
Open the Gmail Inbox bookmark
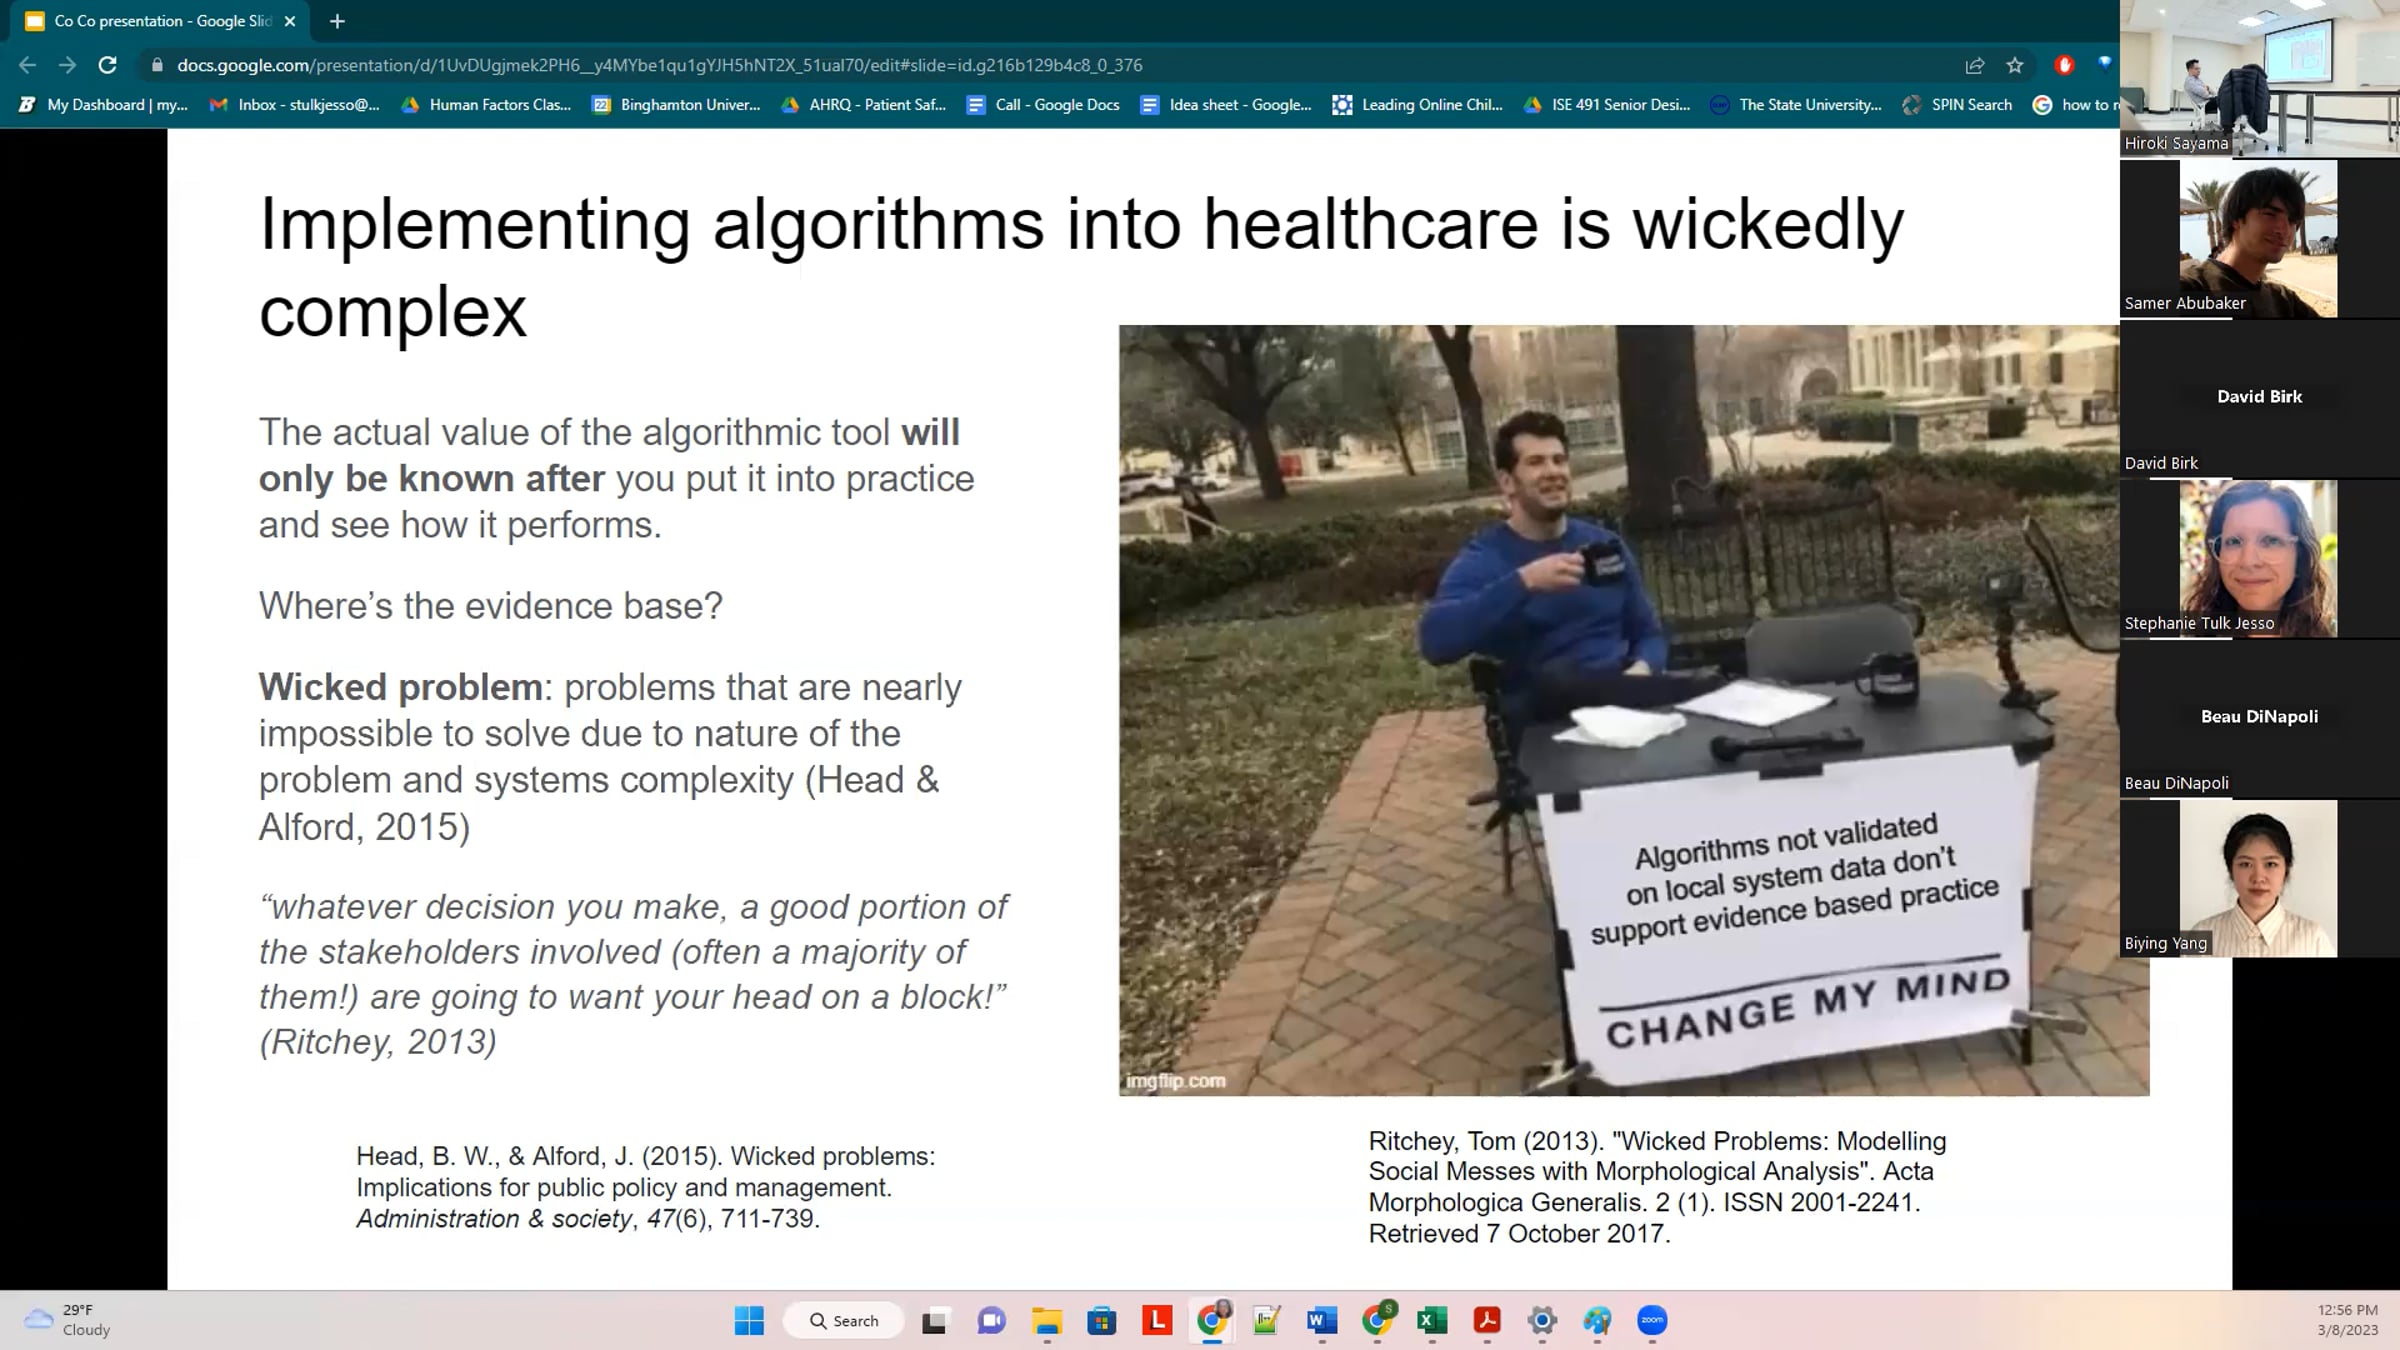pos(295,105)
